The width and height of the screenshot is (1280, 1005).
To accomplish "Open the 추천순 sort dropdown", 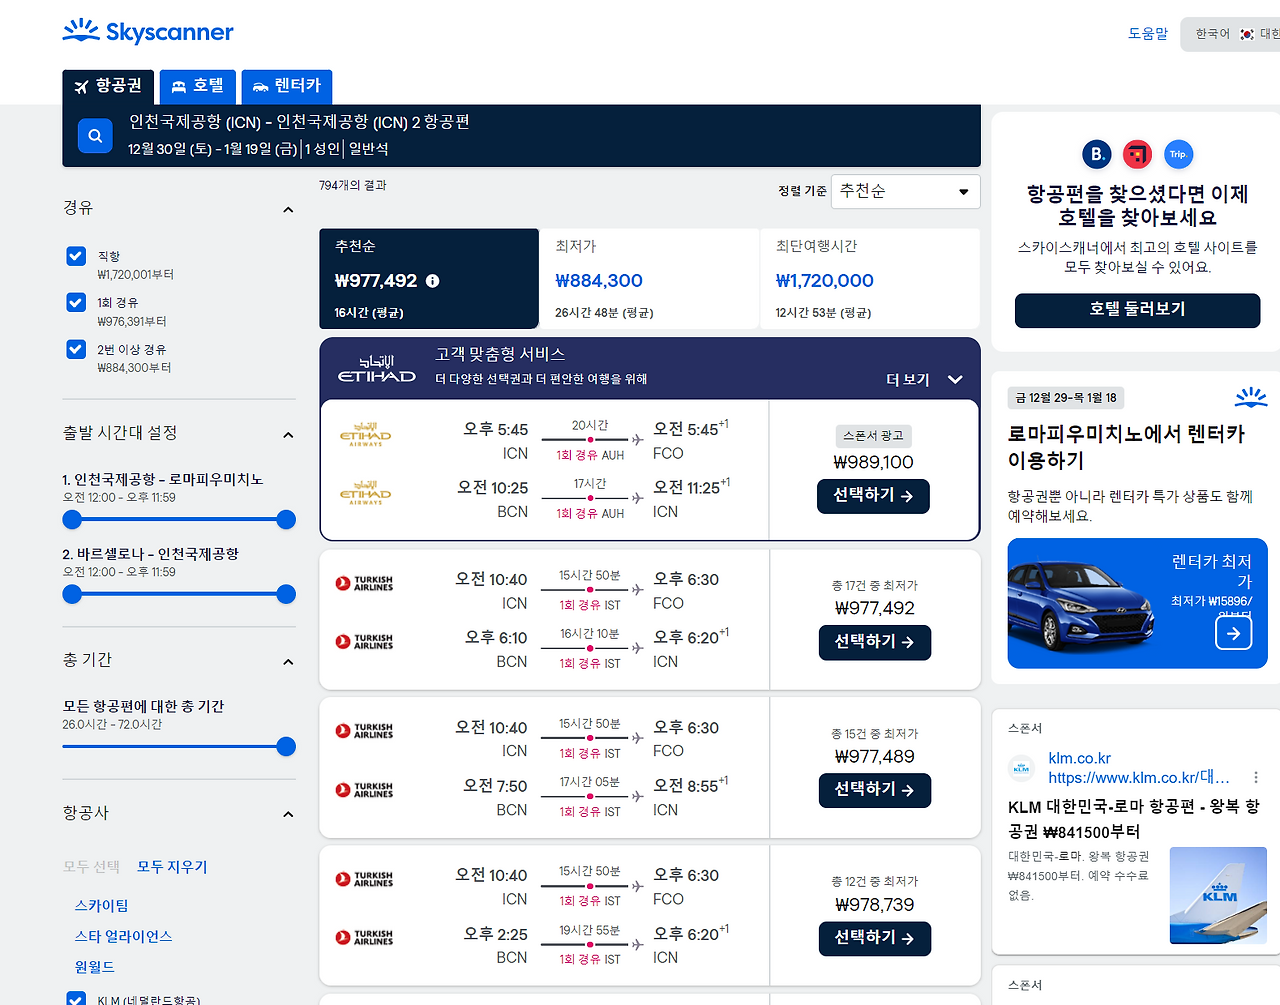I will coord(906,191).
